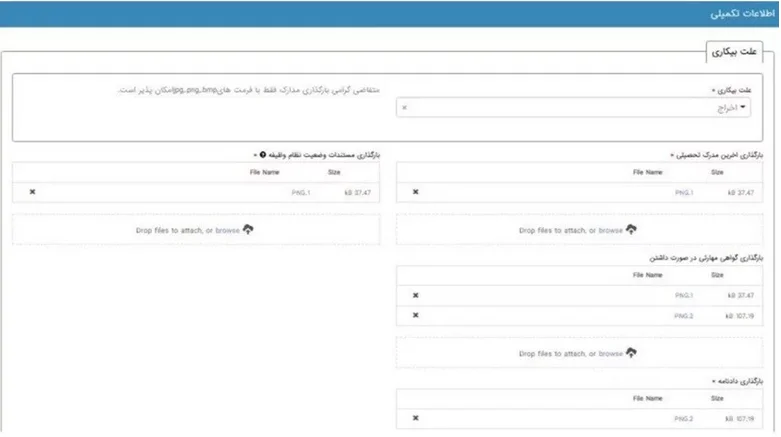The height and width of the screenshot is (437, 781).
Task: Click the unemployment reason selection field
Action: click(x=573, y=107)
